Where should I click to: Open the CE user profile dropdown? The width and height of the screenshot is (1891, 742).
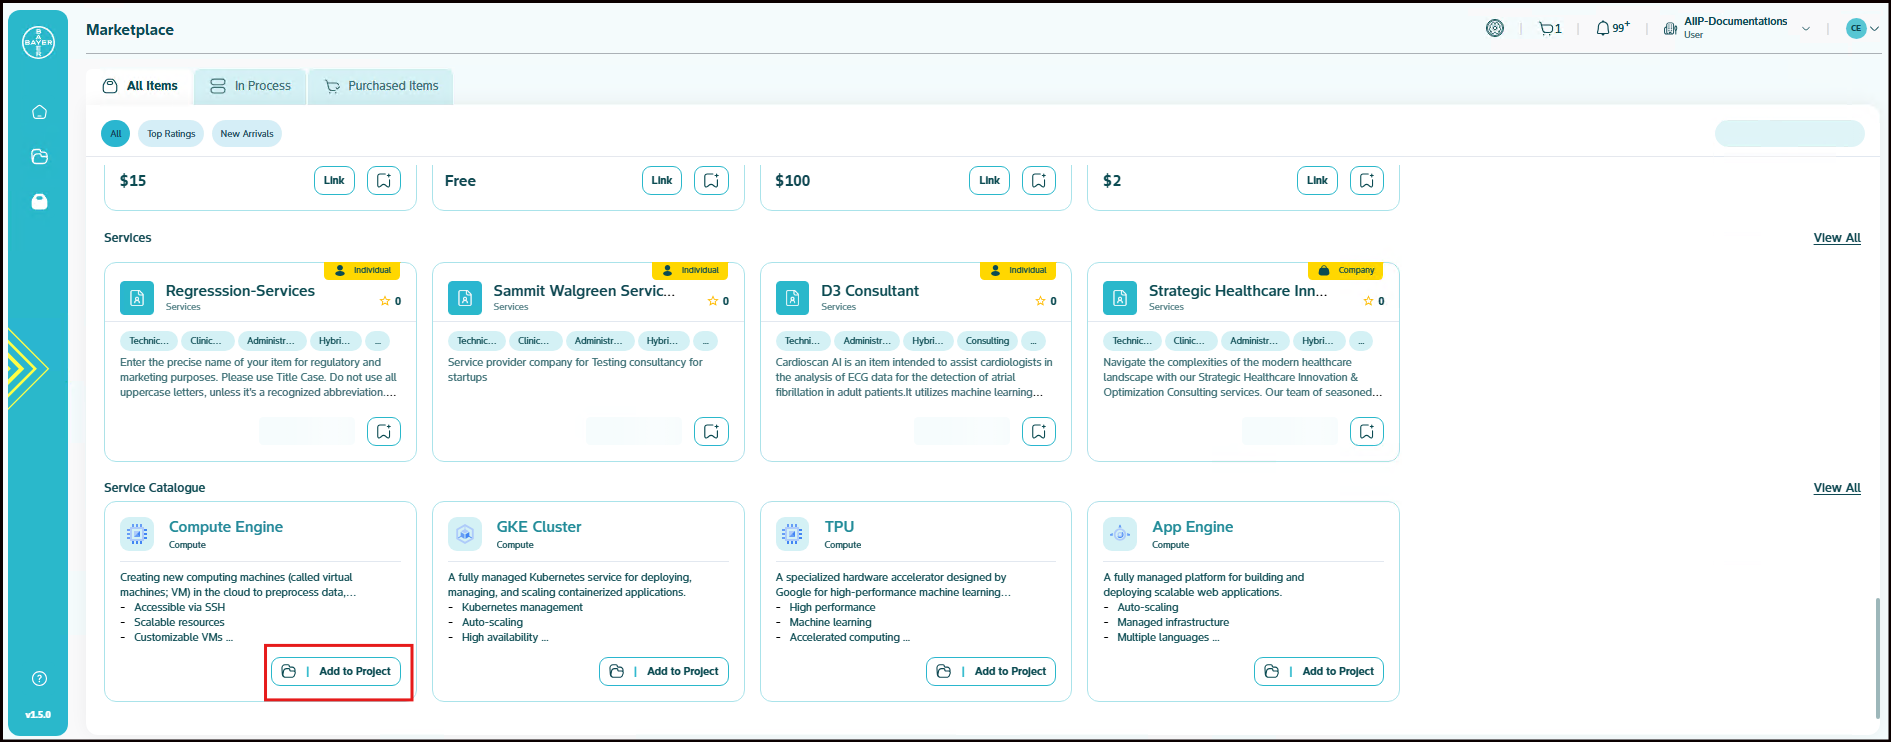click(x=1862, y=29)
